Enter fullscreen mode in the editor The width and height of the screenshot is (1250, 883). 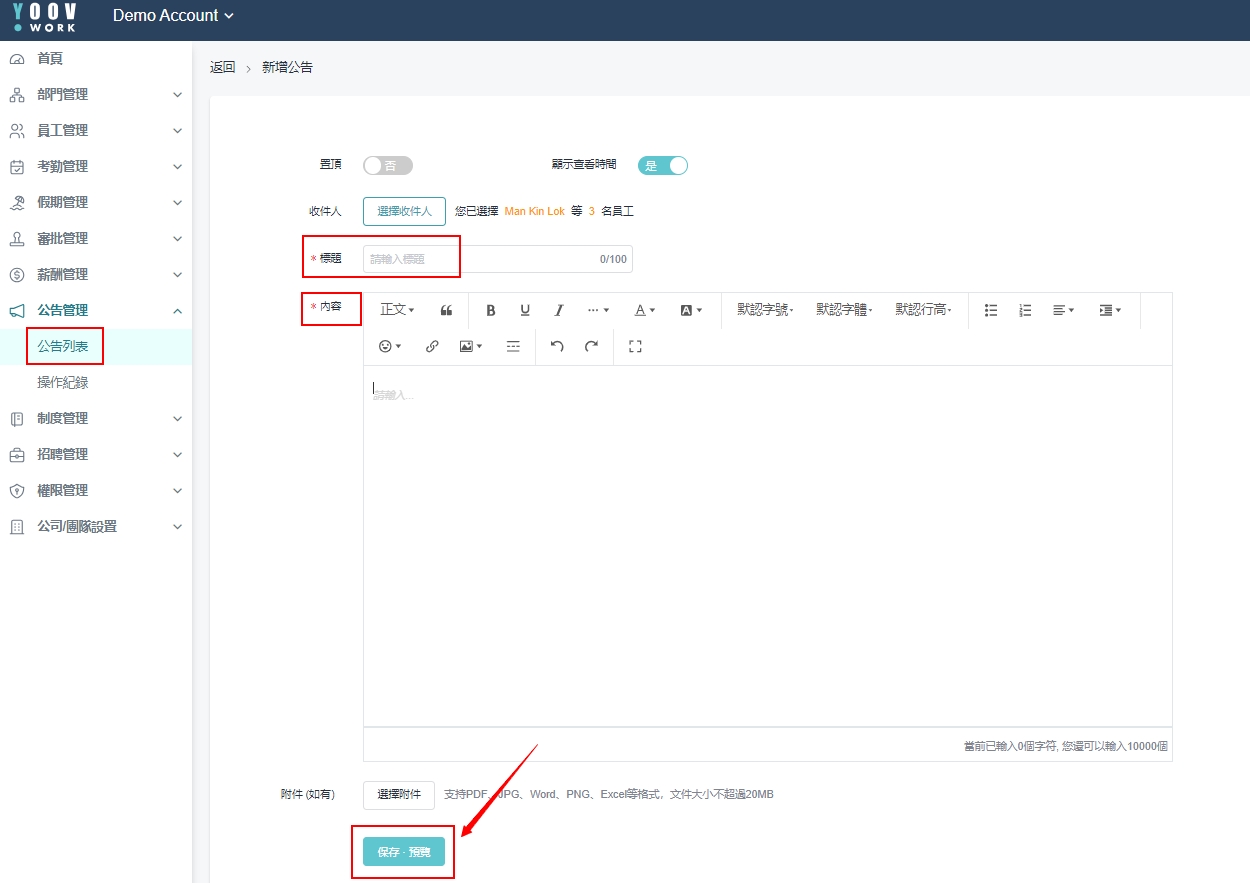tap(635, 346)
